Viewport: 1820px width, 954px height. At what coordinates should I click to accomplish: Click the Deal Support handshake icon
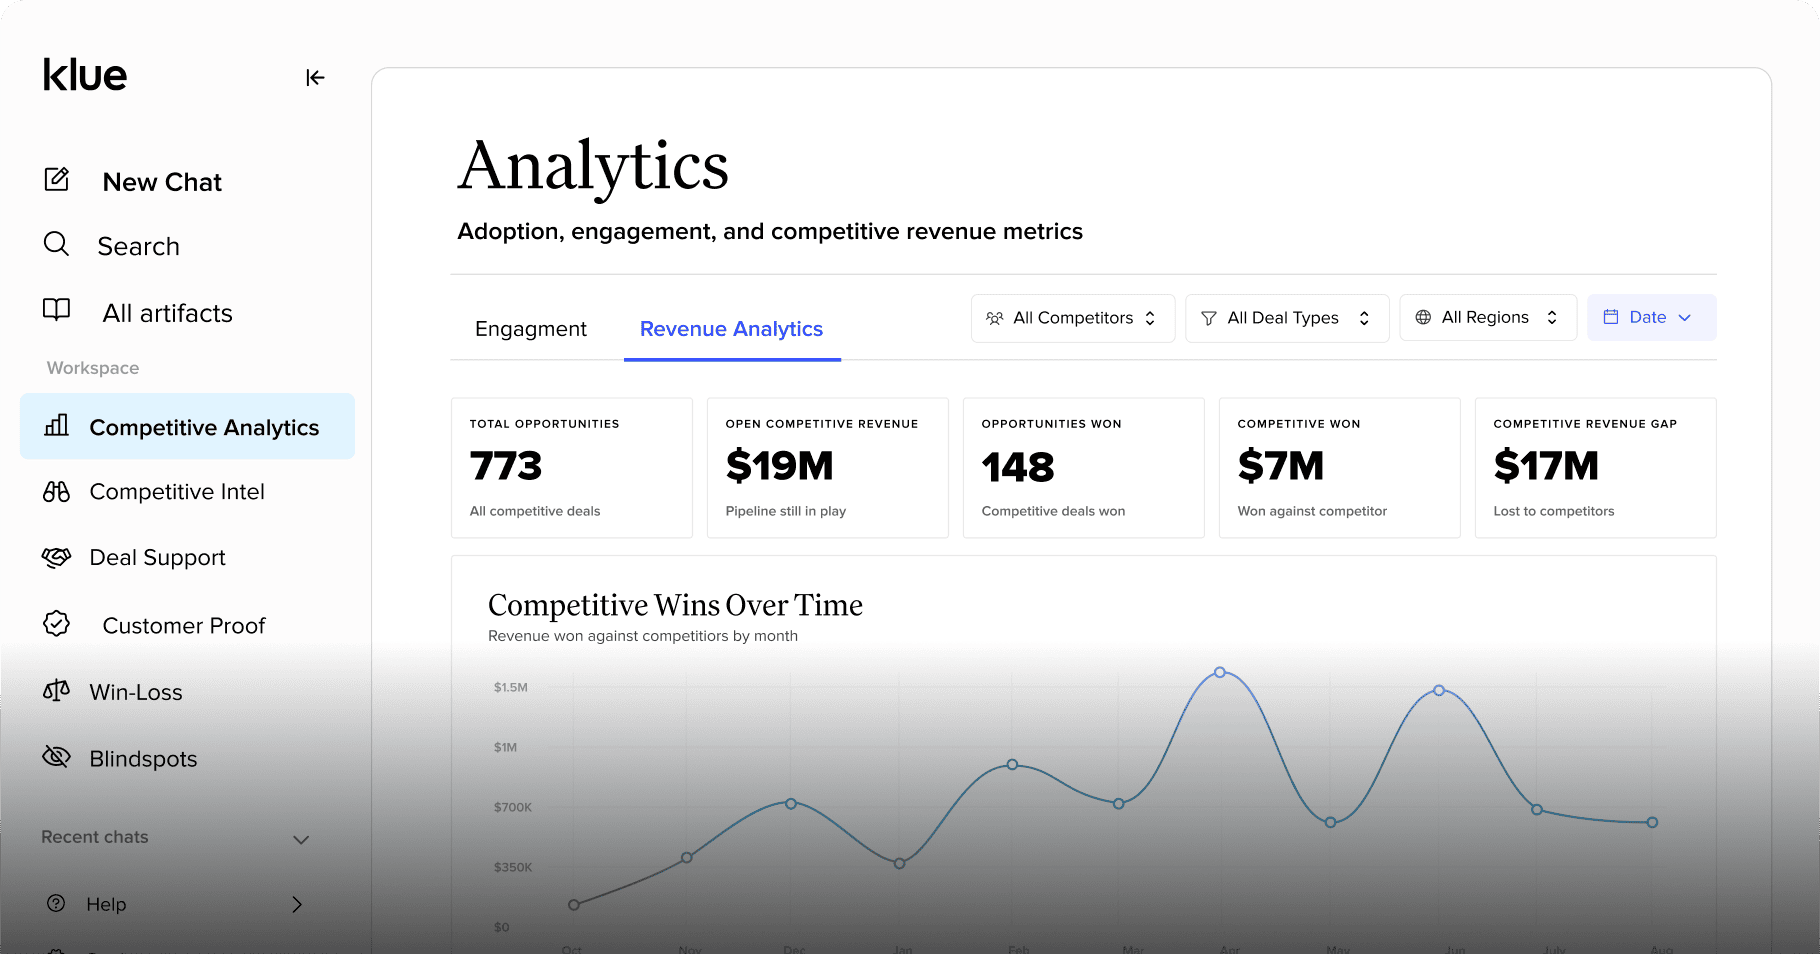(x=57, y=557)
